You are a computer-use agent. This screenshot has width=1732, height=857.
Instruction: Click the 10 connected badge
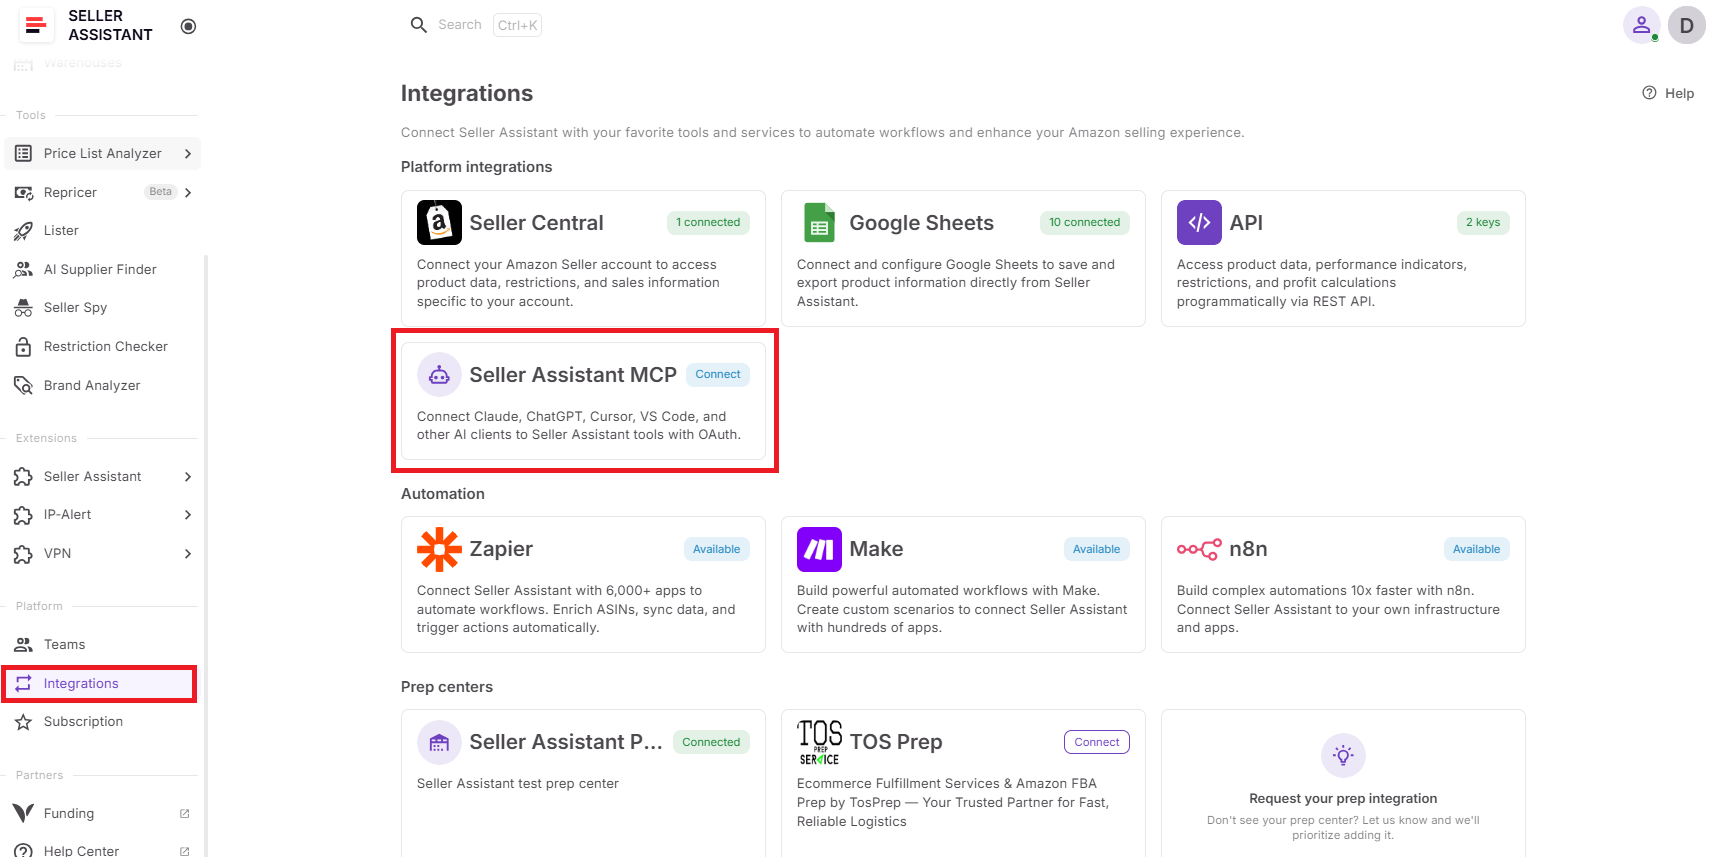1085,223
